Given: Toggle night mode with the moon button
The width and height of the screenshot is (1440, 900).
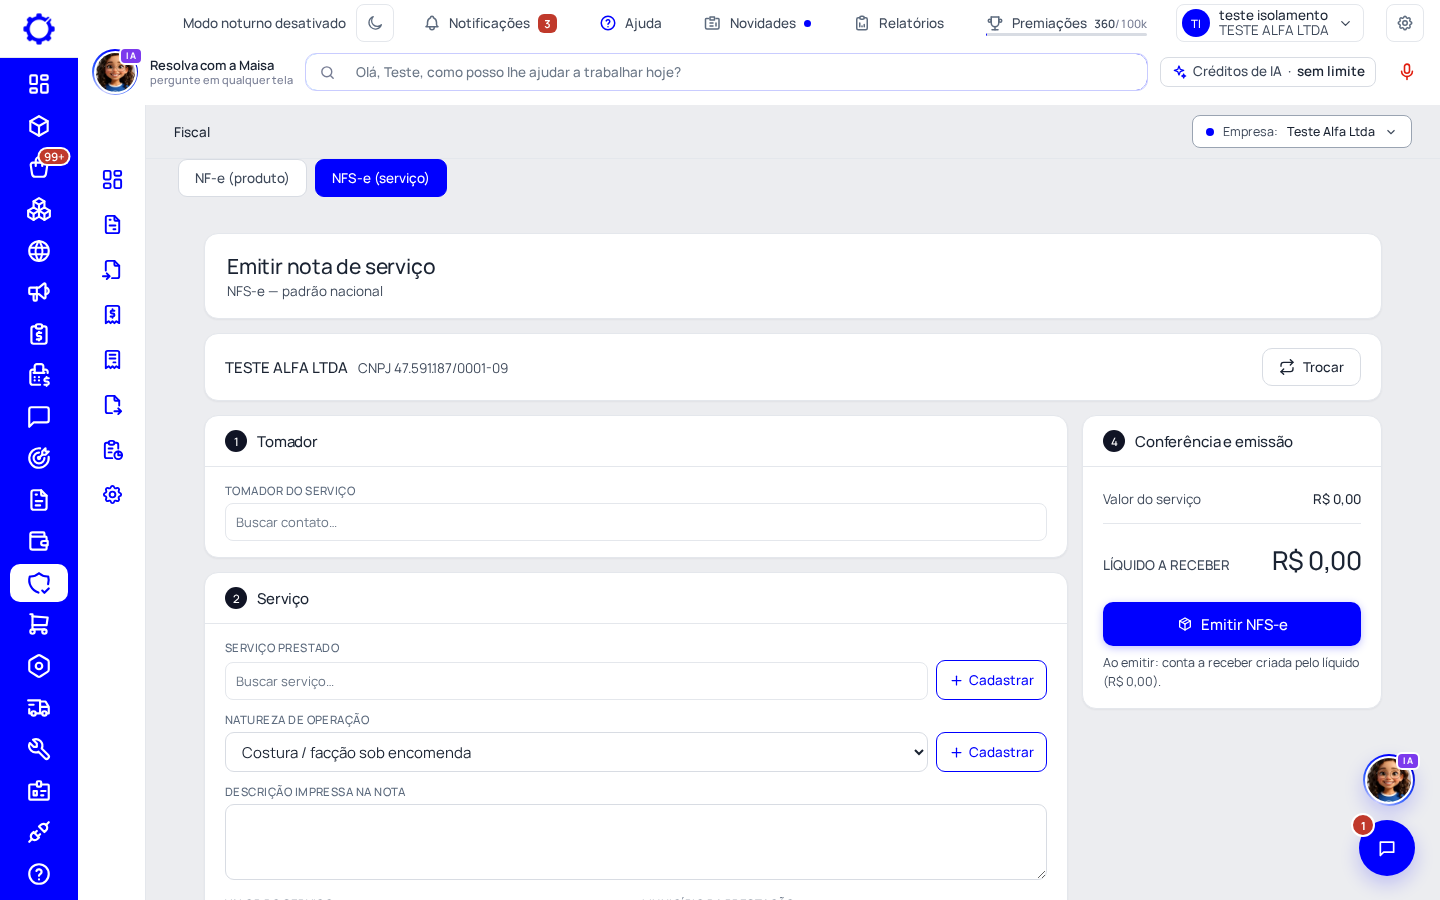Looking at the screenshot, I should pos(375,23).
